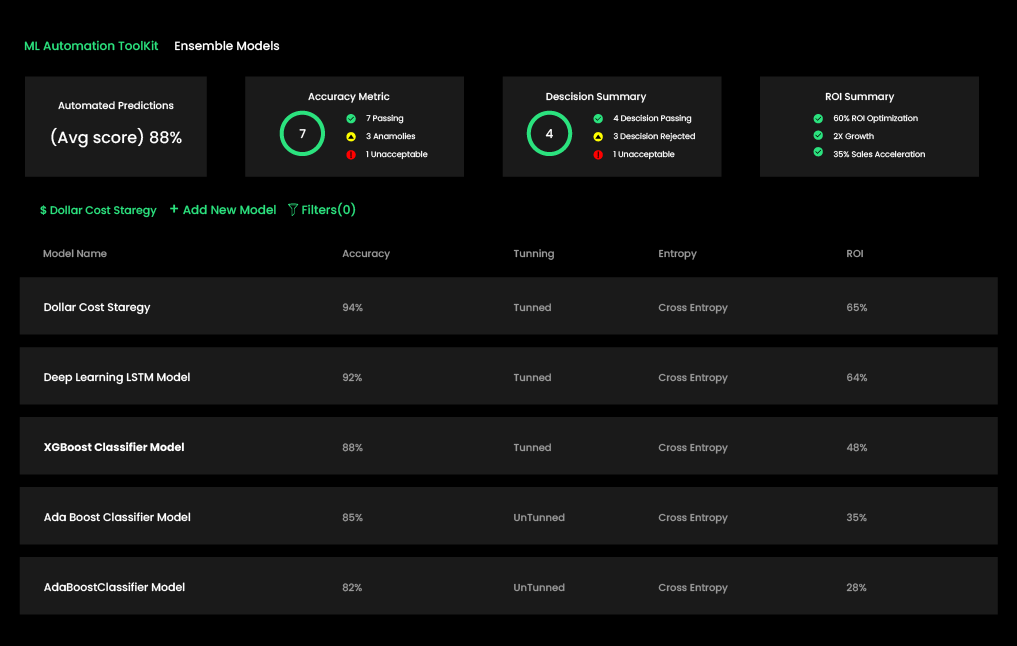Select the Deep Learning LSTM Model row
This screenshot has height=646, width=1017.
pyautogui.click(x=508, y=377)
